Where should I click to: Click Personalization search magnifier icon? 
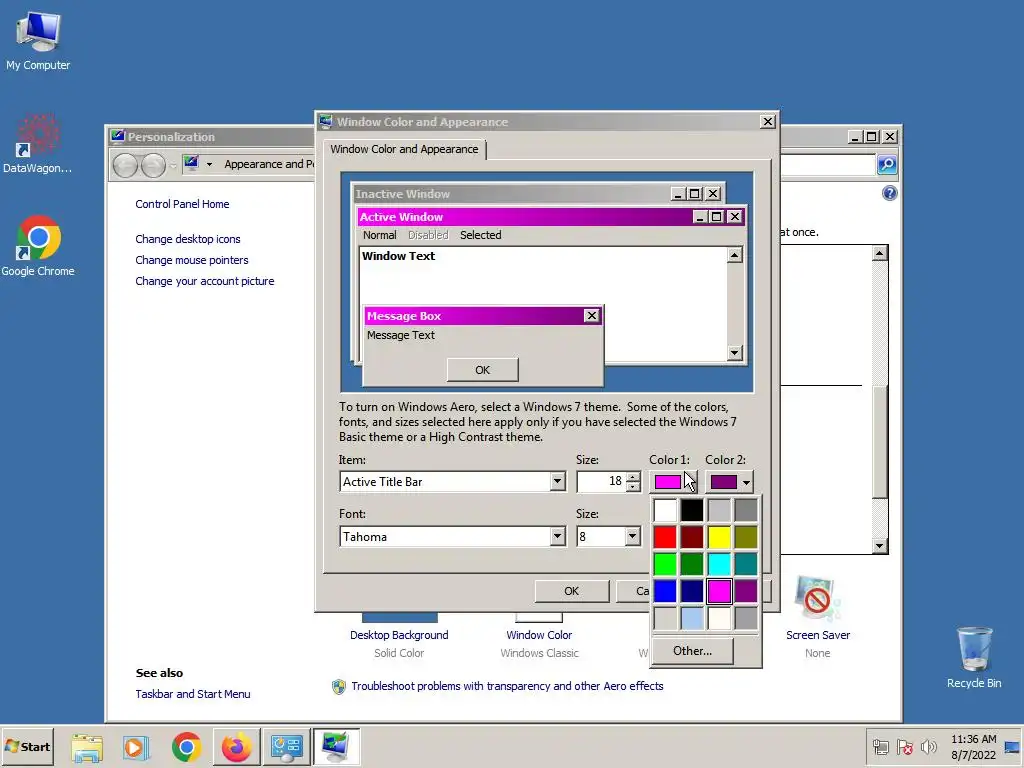point(886,165)
